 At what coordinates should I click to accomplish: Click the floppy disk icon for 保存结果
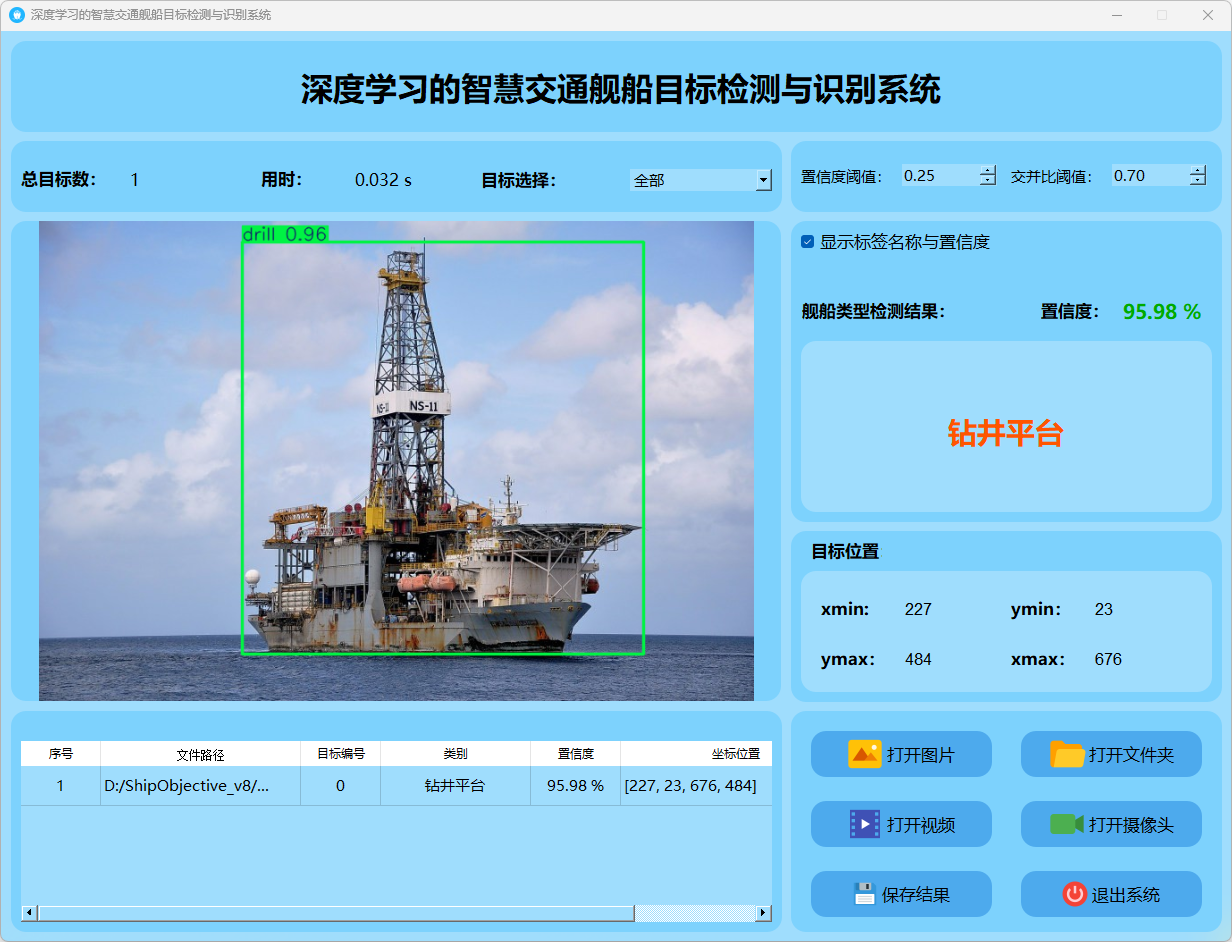[x=864, y=894]
